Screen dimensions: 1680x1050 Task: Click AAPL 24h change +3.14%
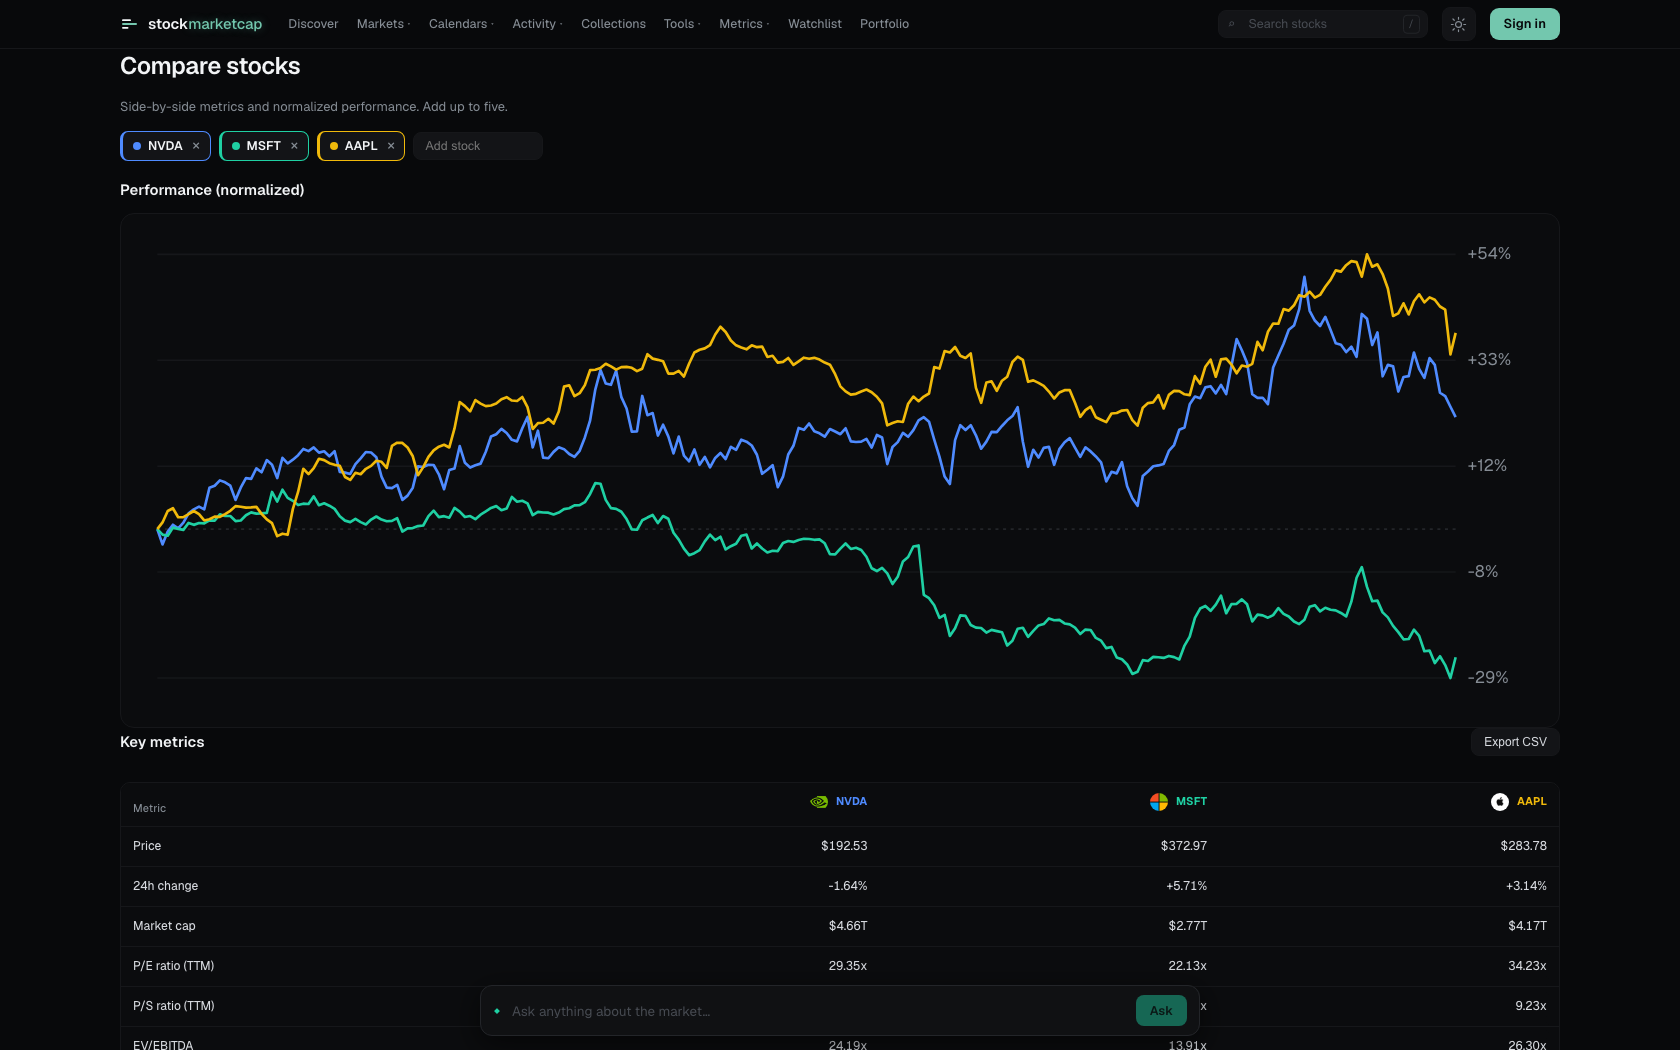coord(1526,886)
